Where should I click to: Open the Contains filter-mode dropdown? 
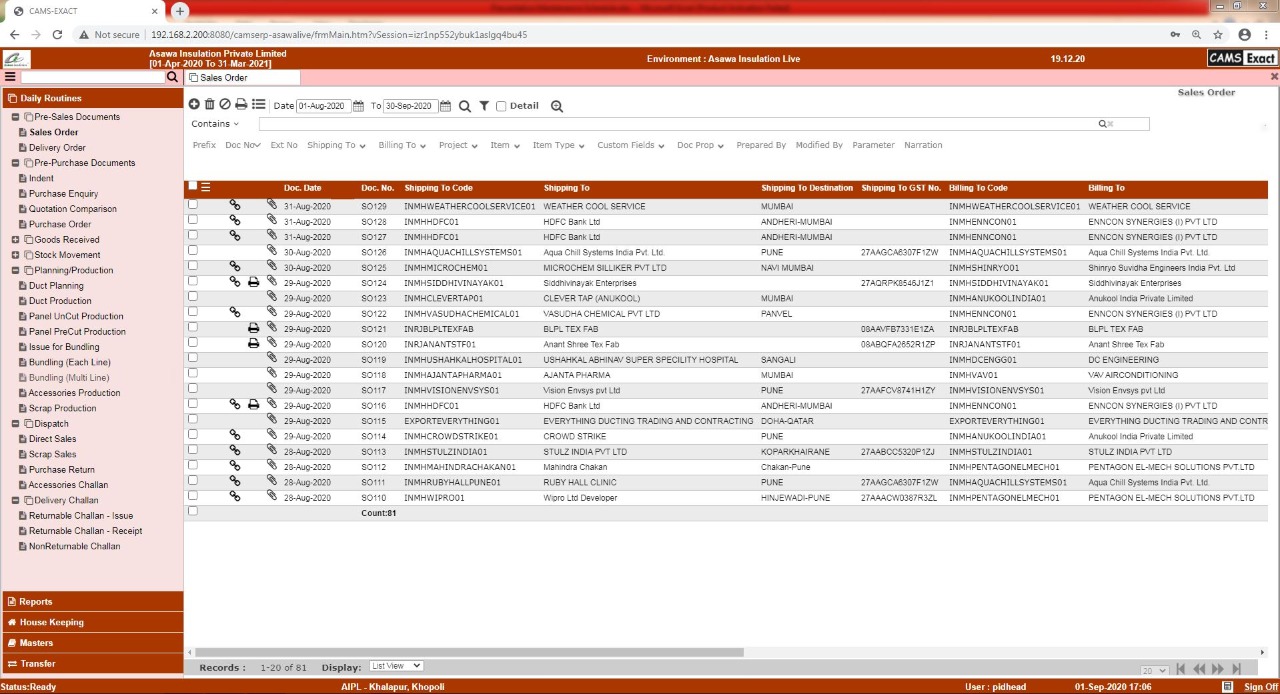click(x=215, y=124)
